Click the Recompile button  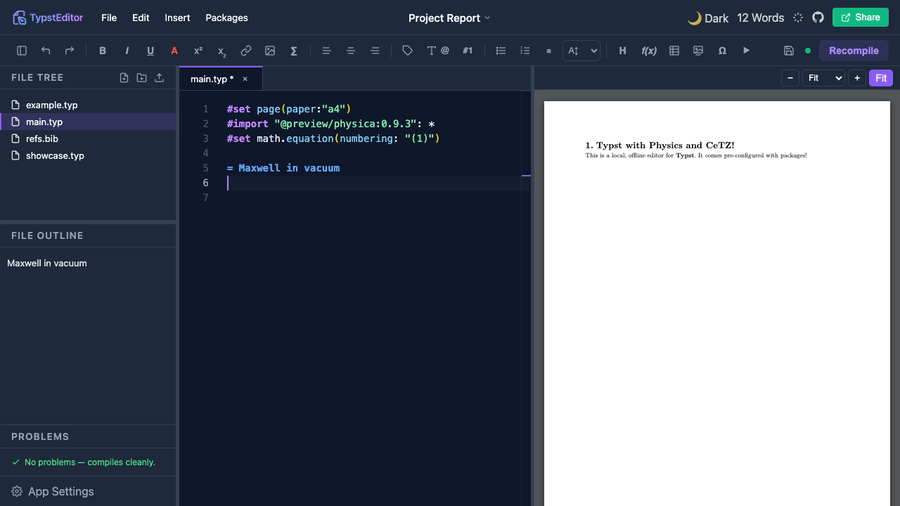point(854,50)
